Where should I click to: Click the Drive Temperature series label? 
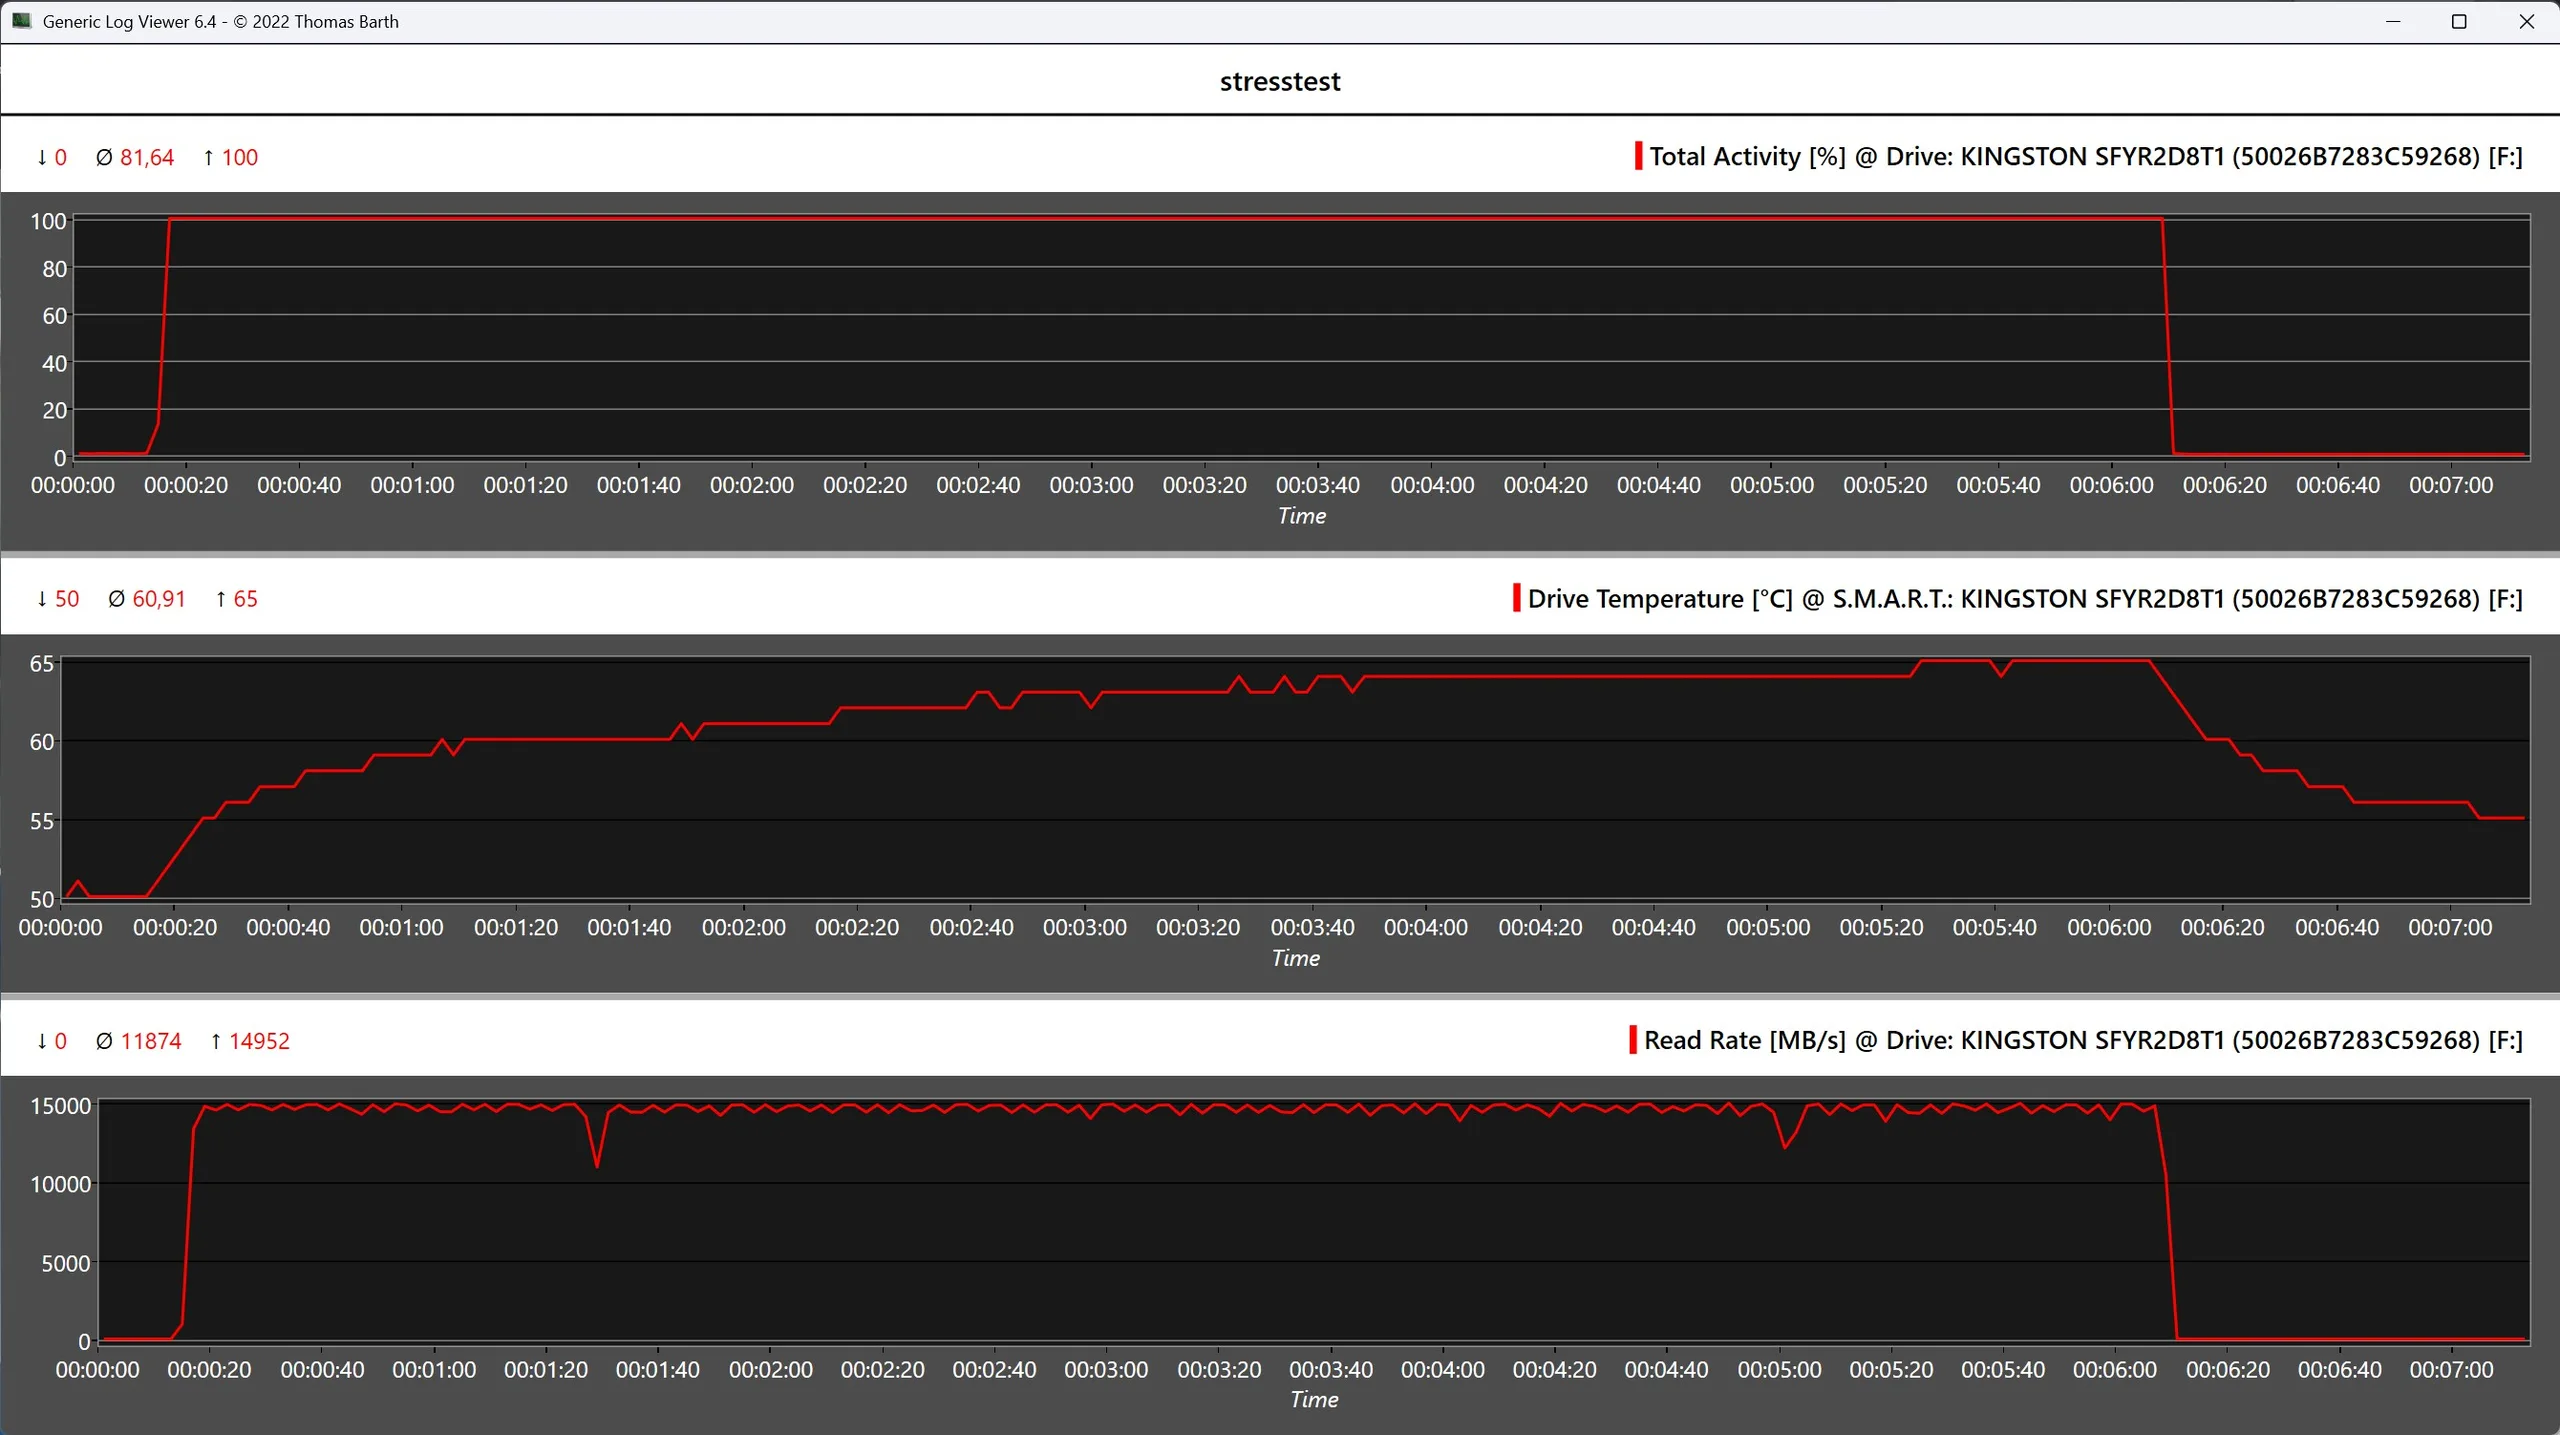(2025, 598)
